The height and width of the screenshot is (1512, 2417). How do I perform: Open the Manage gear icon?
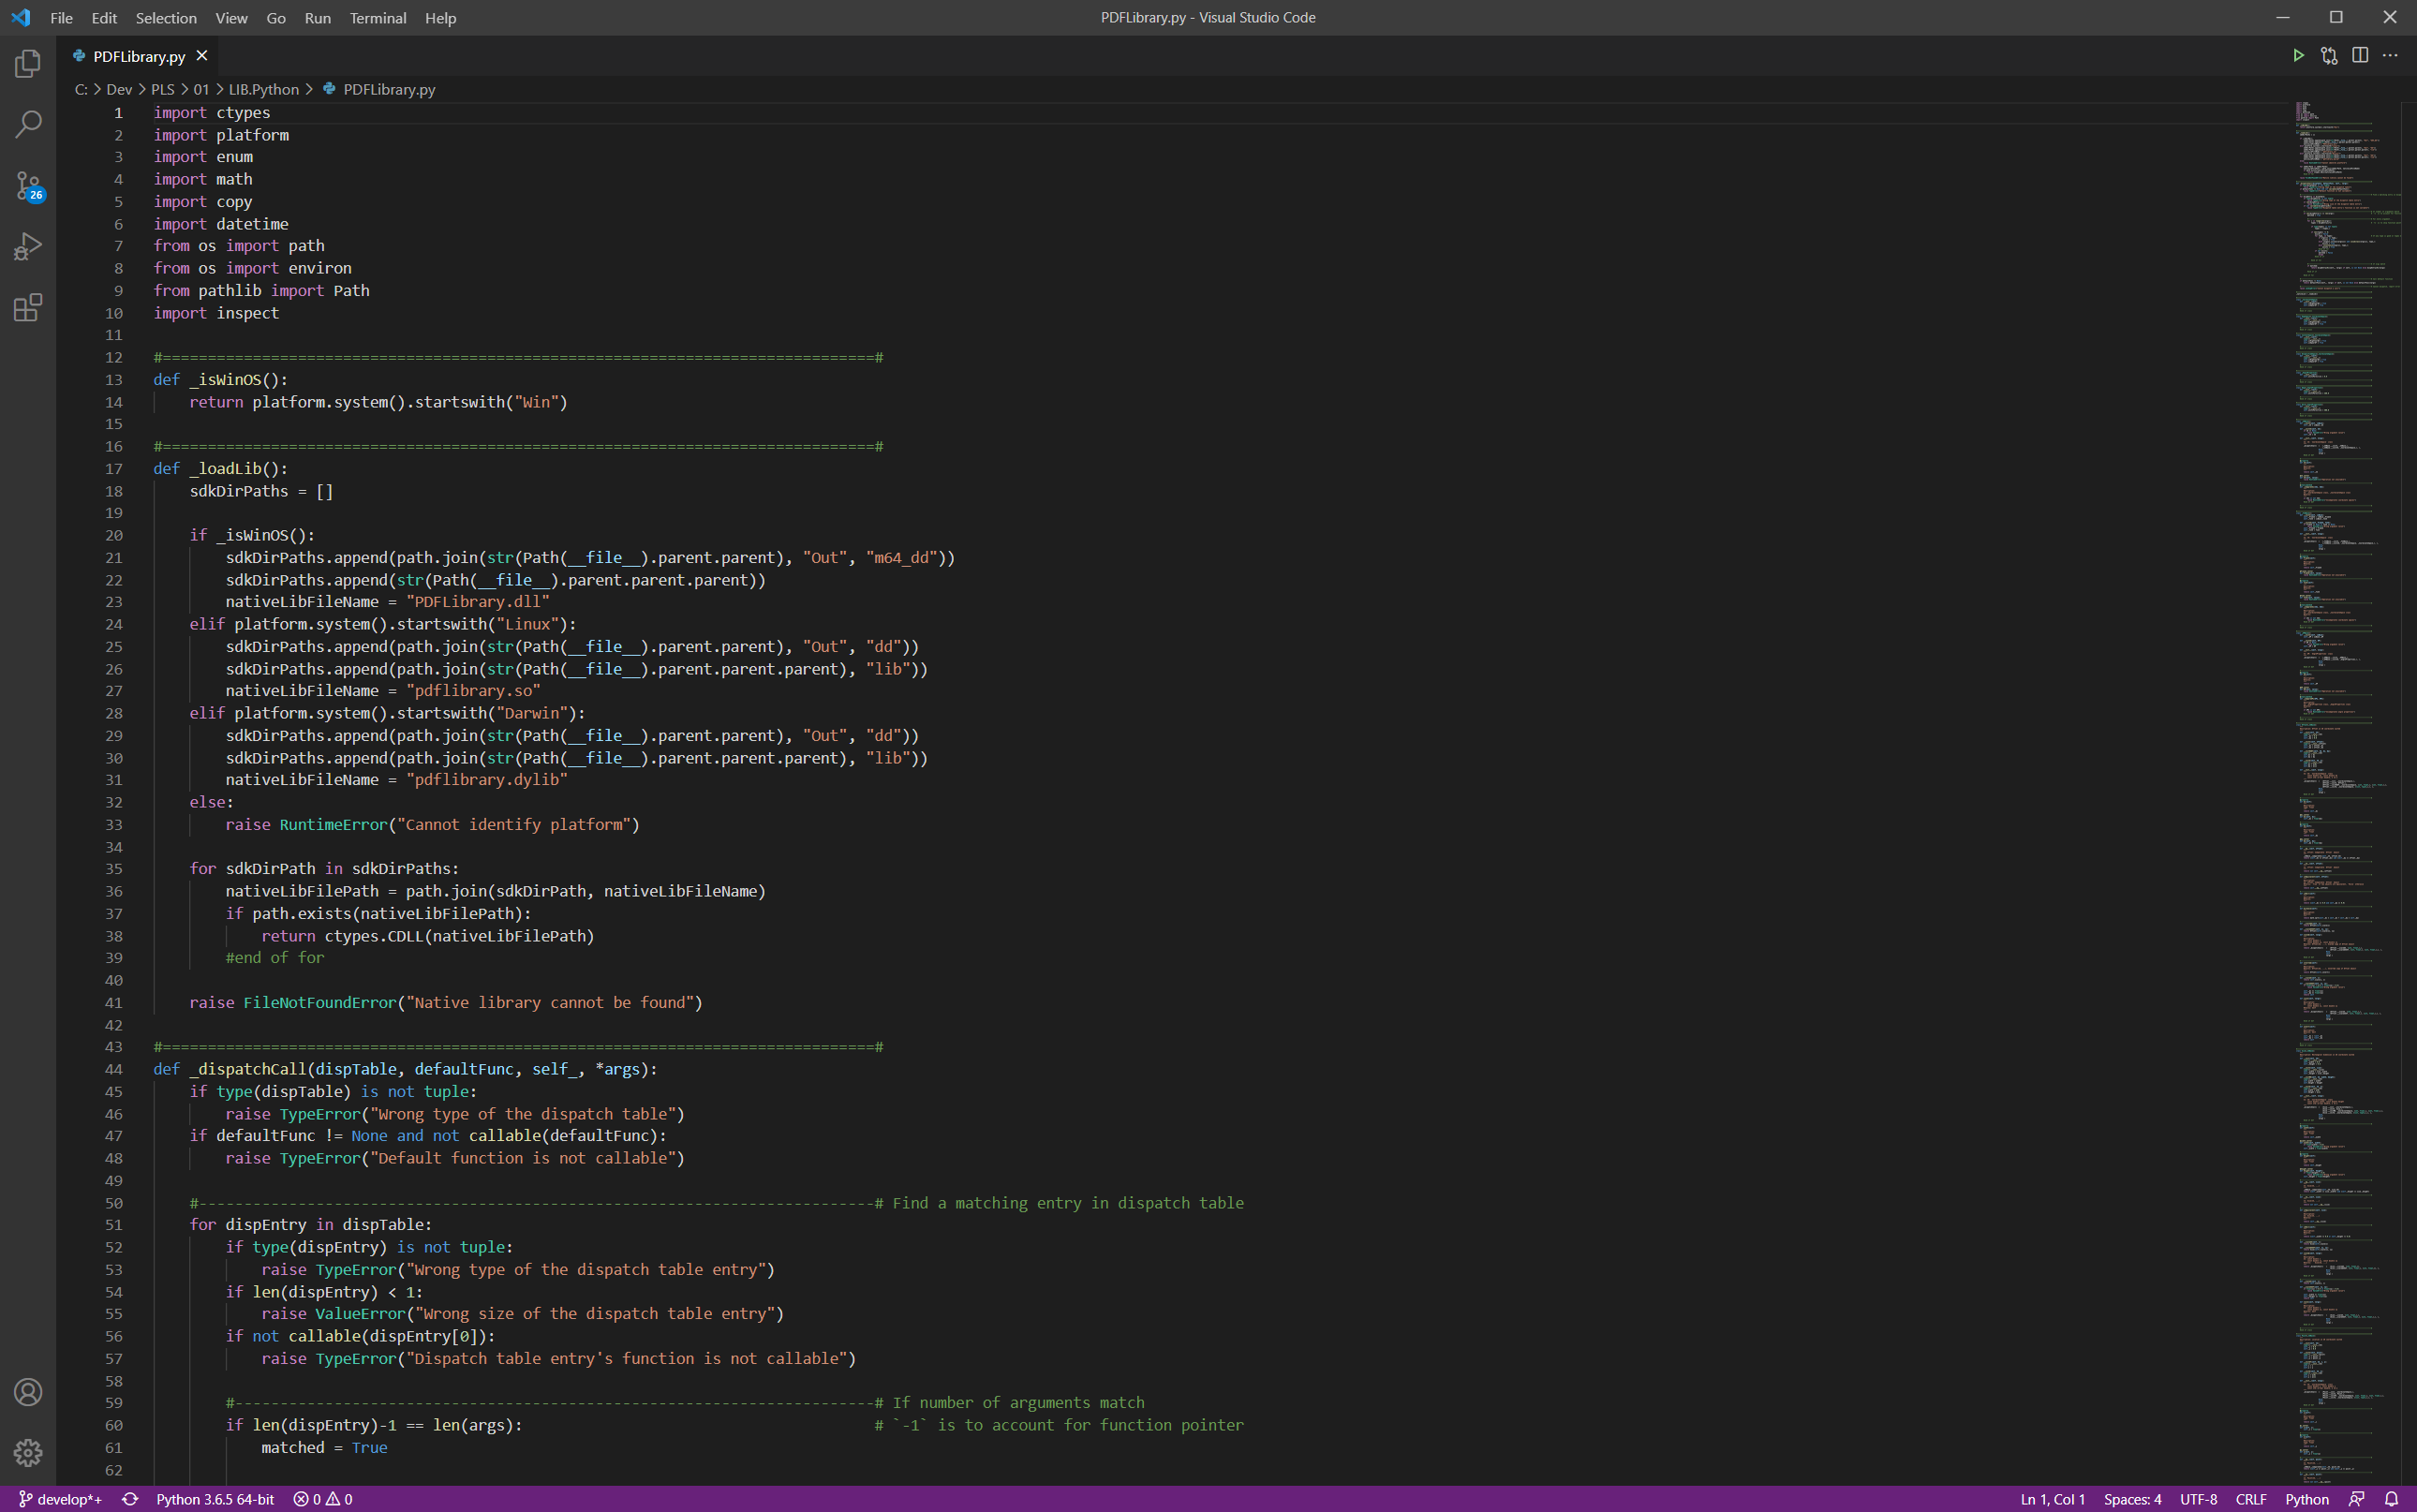(x=28, y=1452)
